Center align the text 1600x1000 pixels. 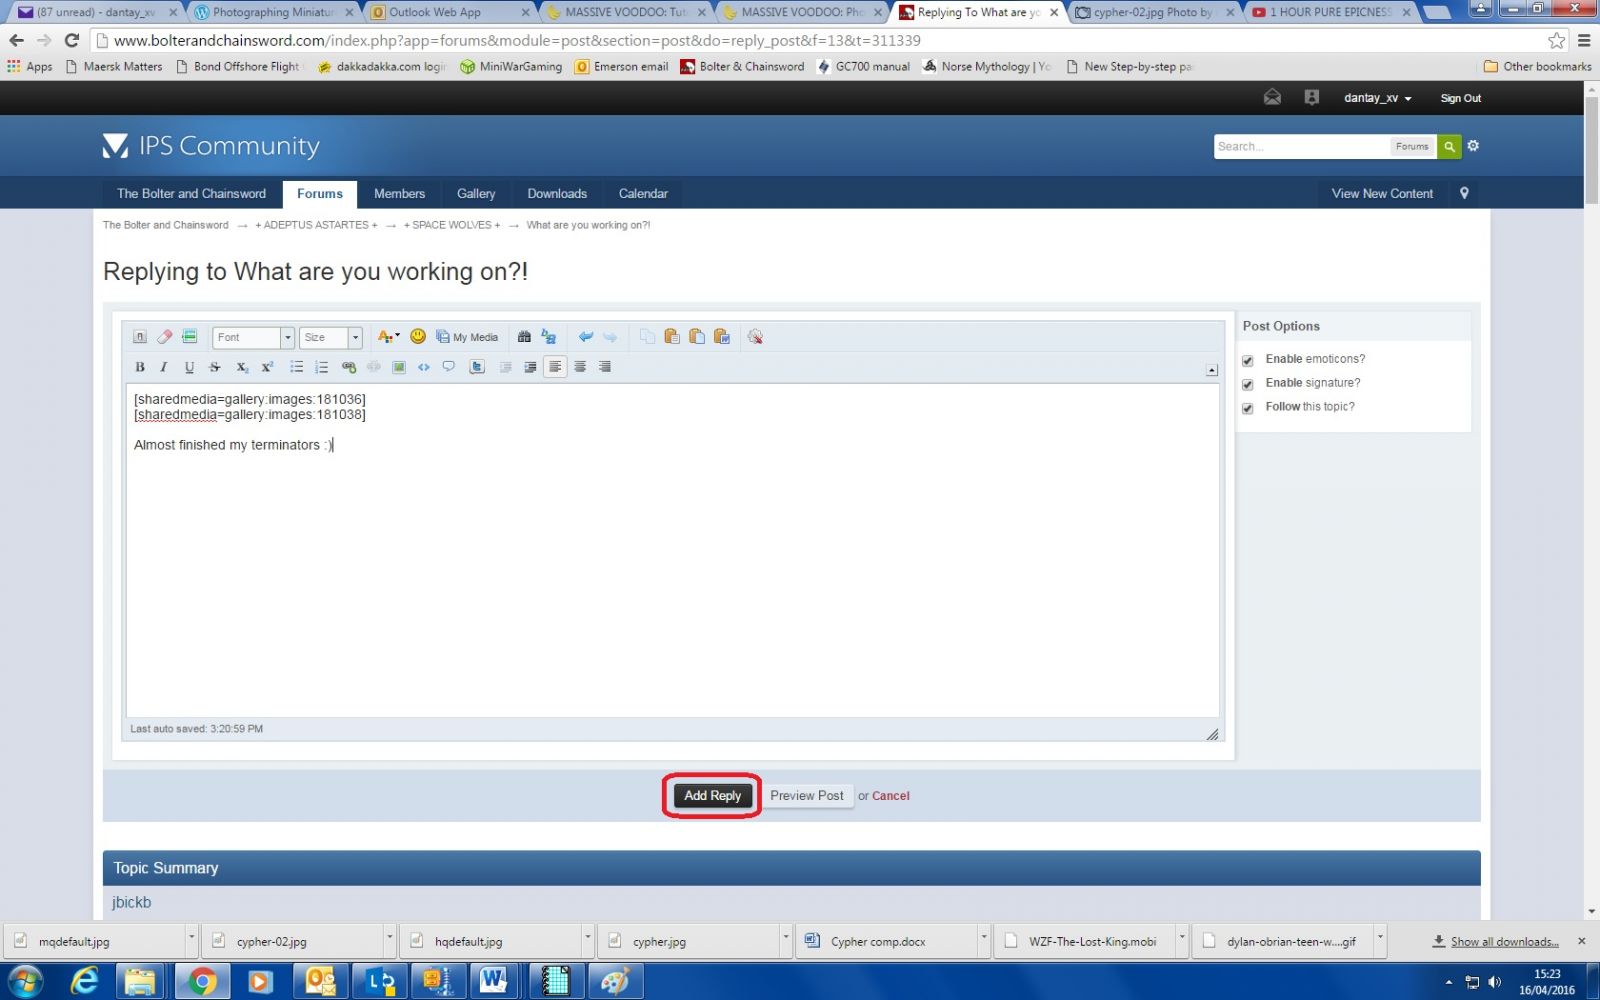(x=580, y=367)
